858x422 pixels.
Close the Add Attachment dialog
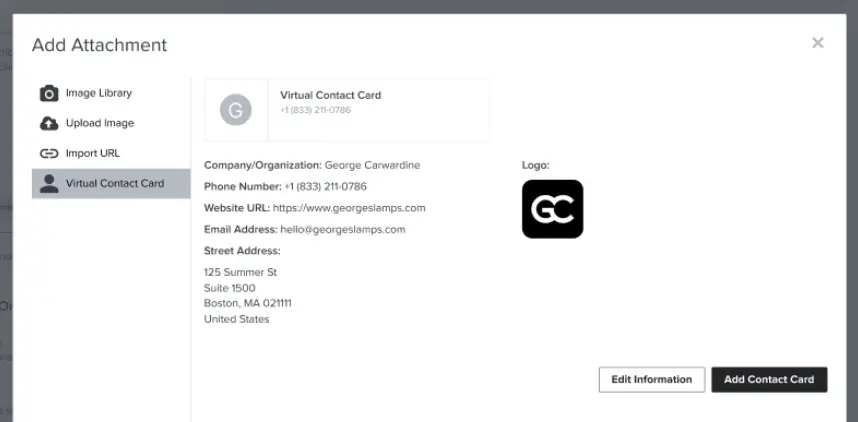[818, 43]
